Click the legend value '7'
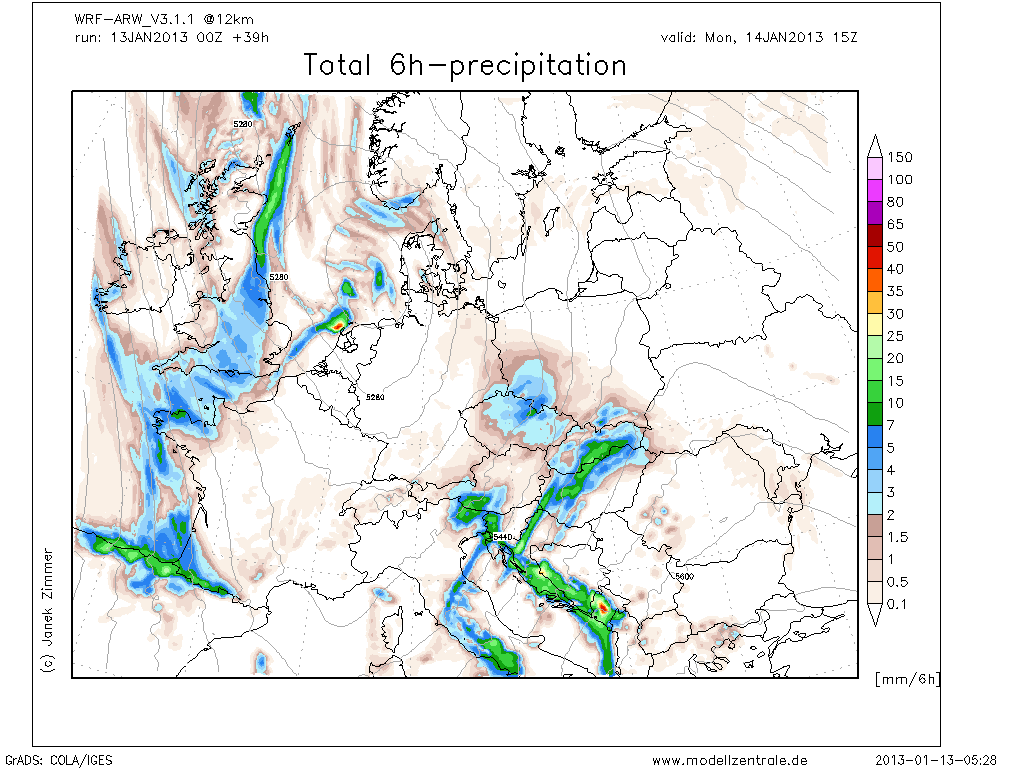This screenshot has height=768, width=1024. coord(891,425)
